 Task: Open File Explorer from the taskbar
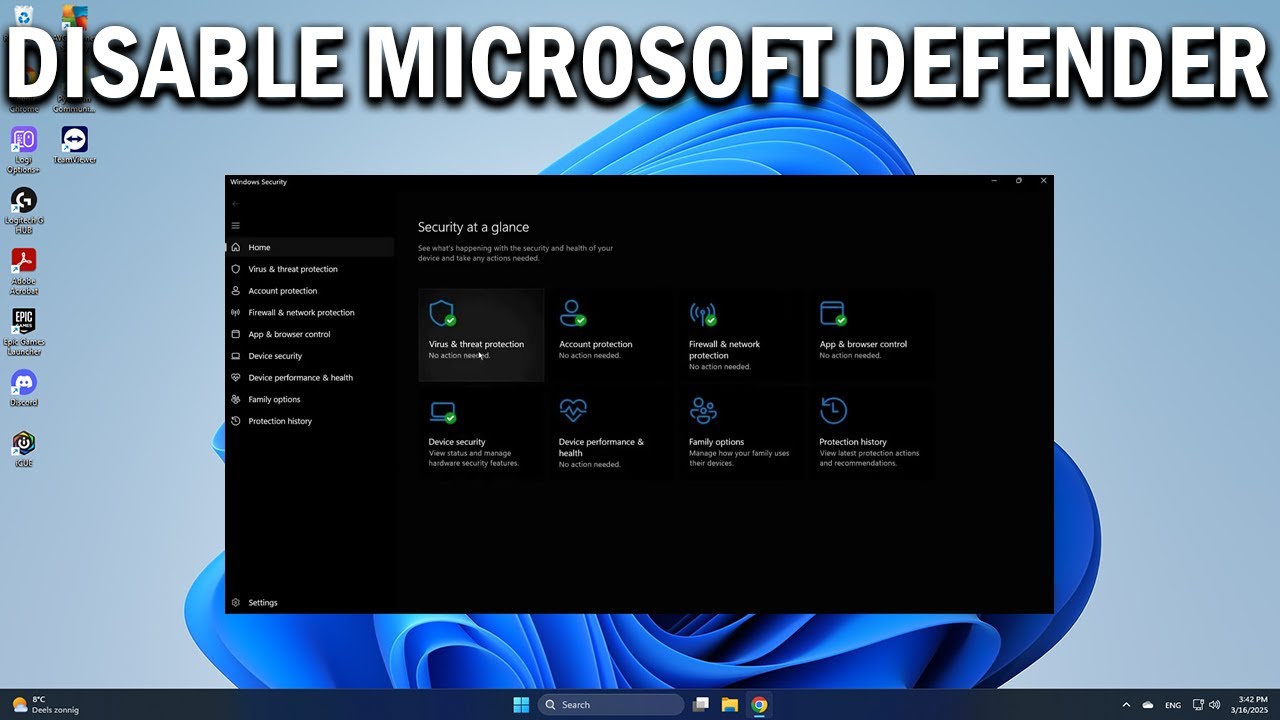click(x=730, y=705)
